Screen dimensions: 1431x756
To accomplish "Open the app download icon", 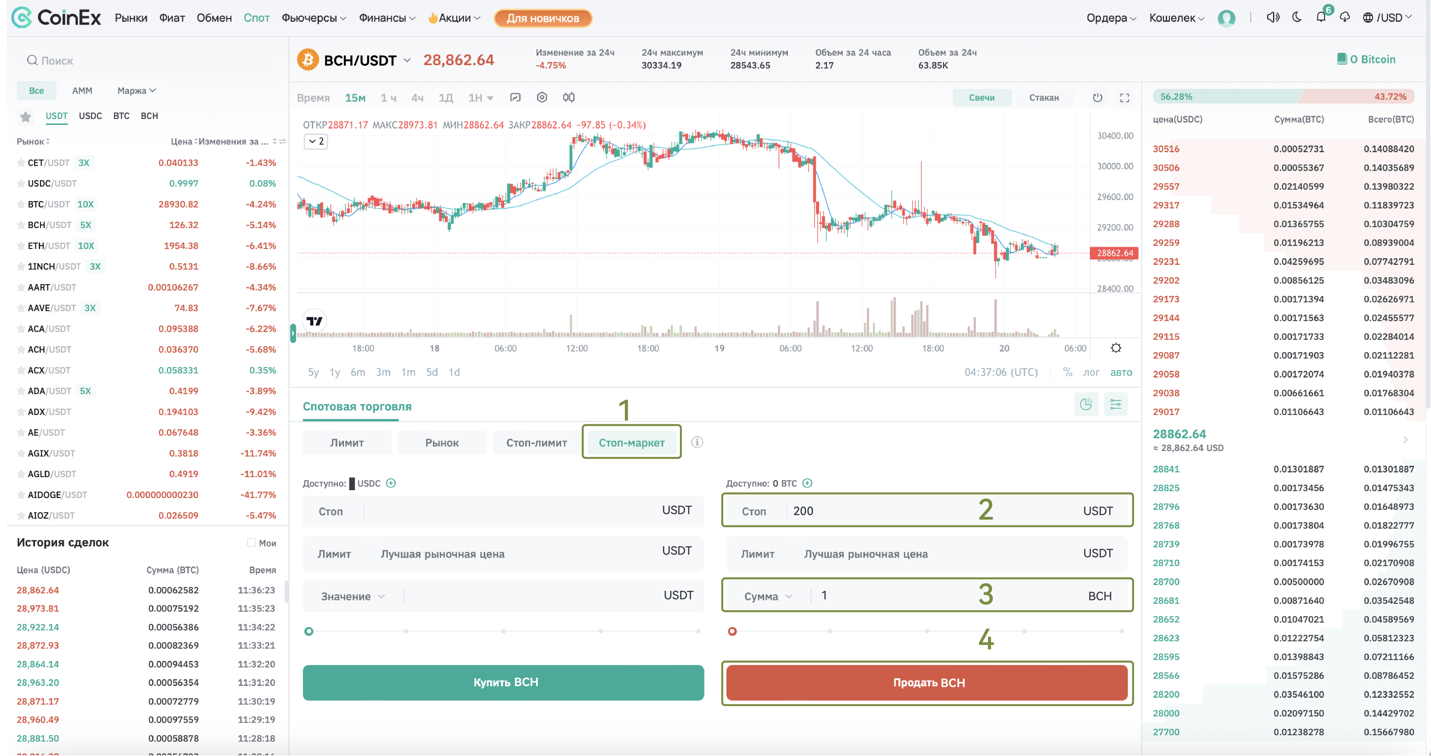I will (1345, 18).
